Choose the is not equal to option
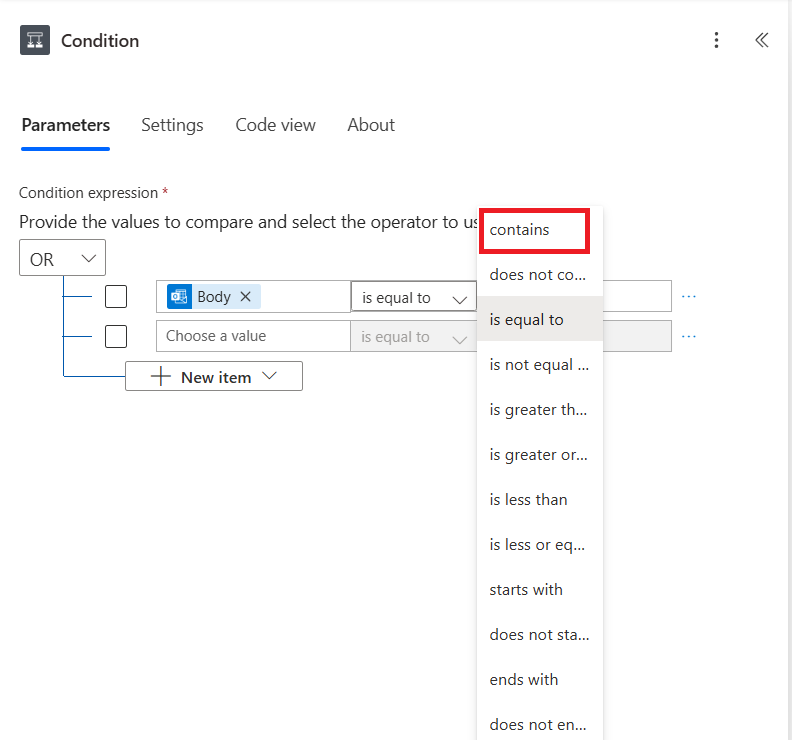 click(540, 364)
